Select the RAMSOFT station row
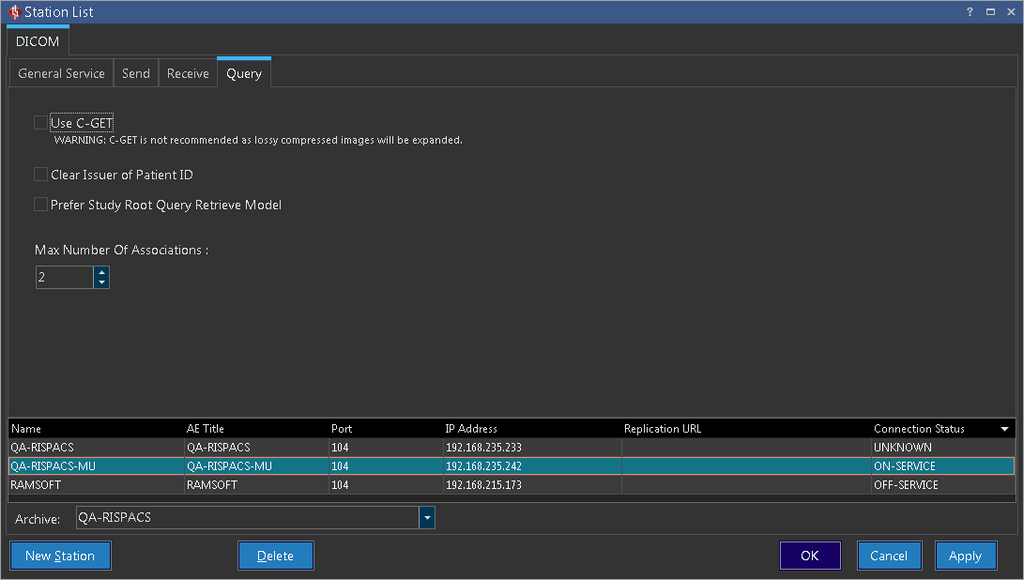The height and width of the screenshot is (580, 1024). coord(95,485)
